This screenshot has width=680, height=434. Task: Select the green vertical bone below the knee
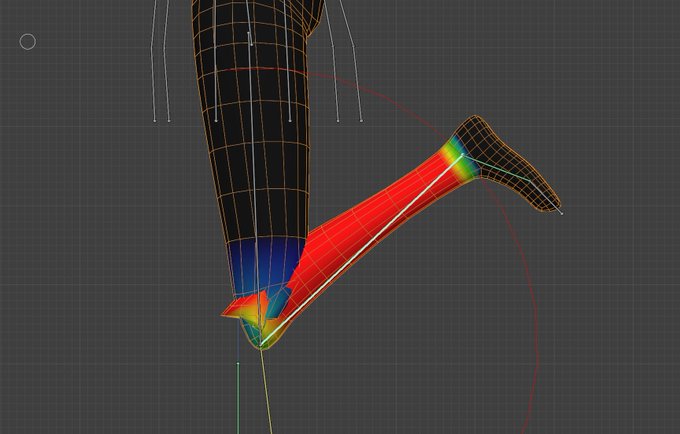238,398
